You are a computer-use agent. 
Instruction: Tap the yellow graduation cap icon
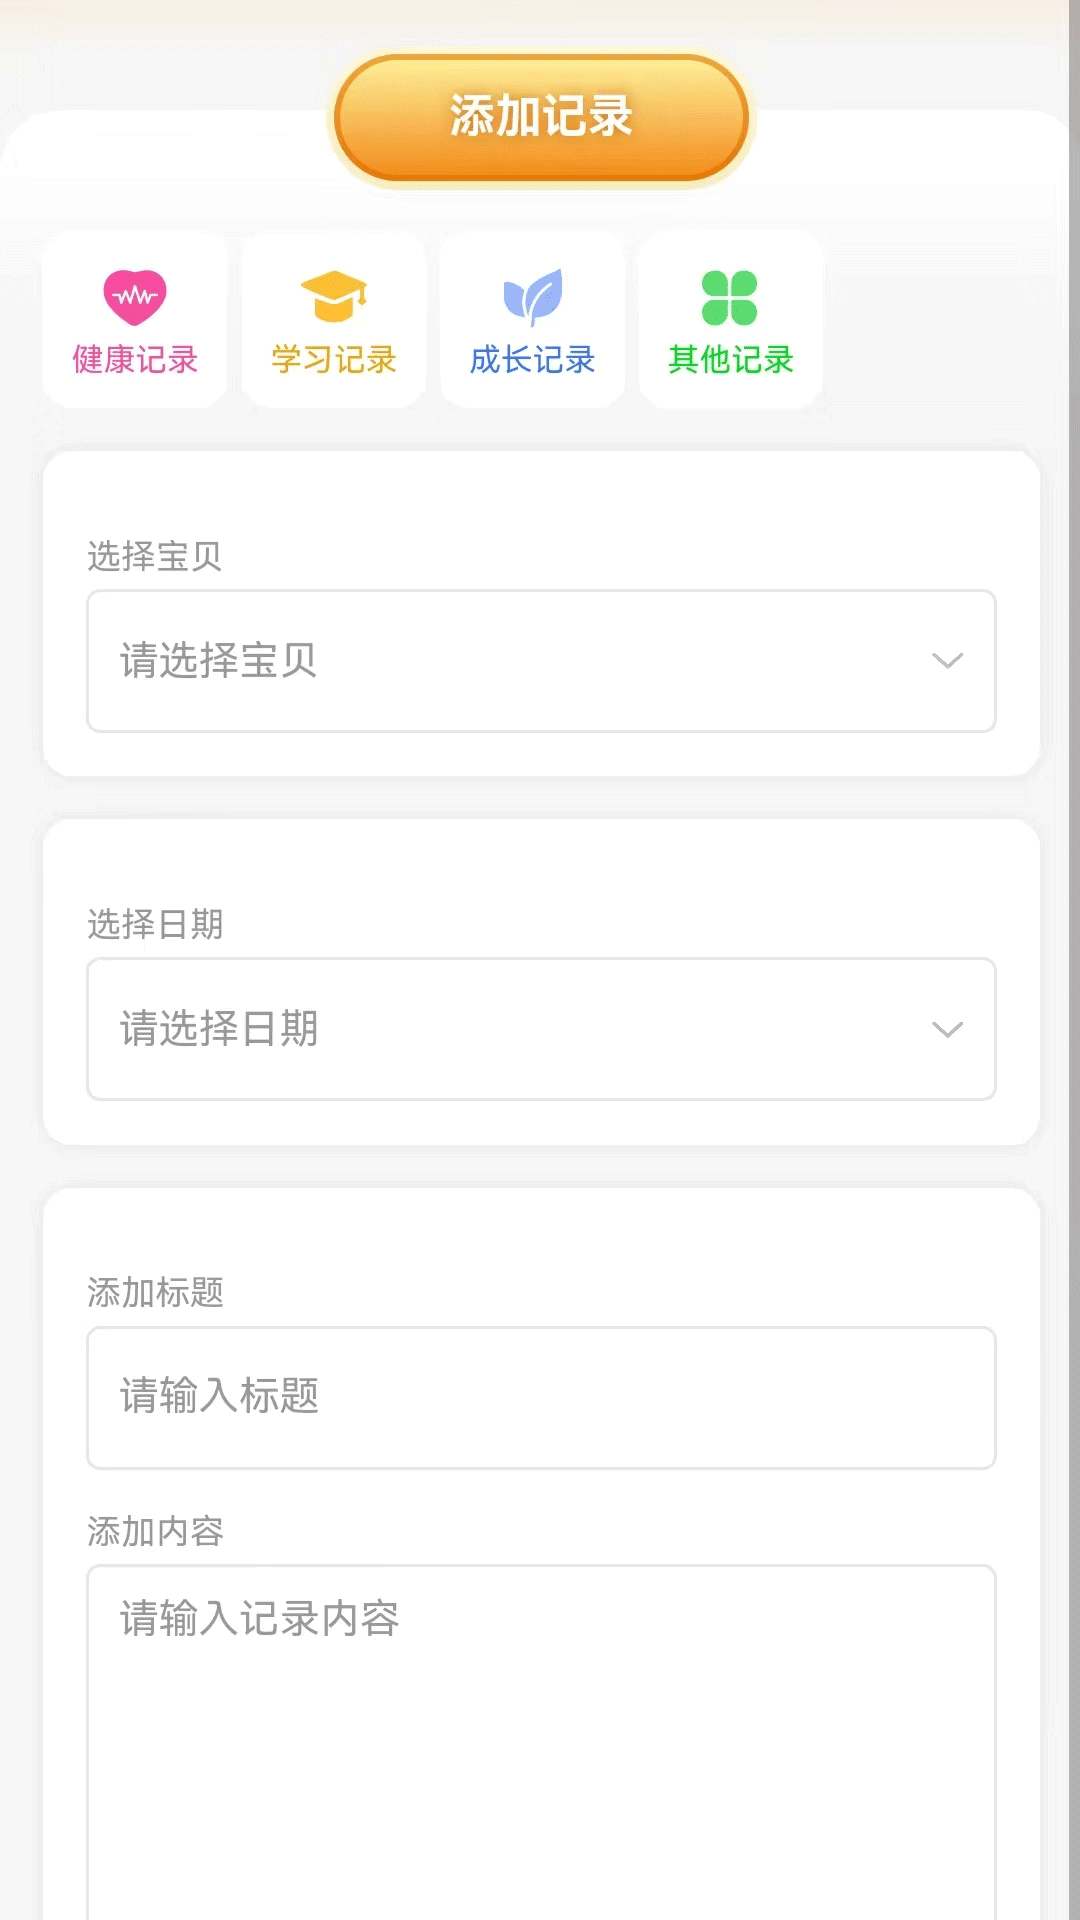[x=334, y=297]
